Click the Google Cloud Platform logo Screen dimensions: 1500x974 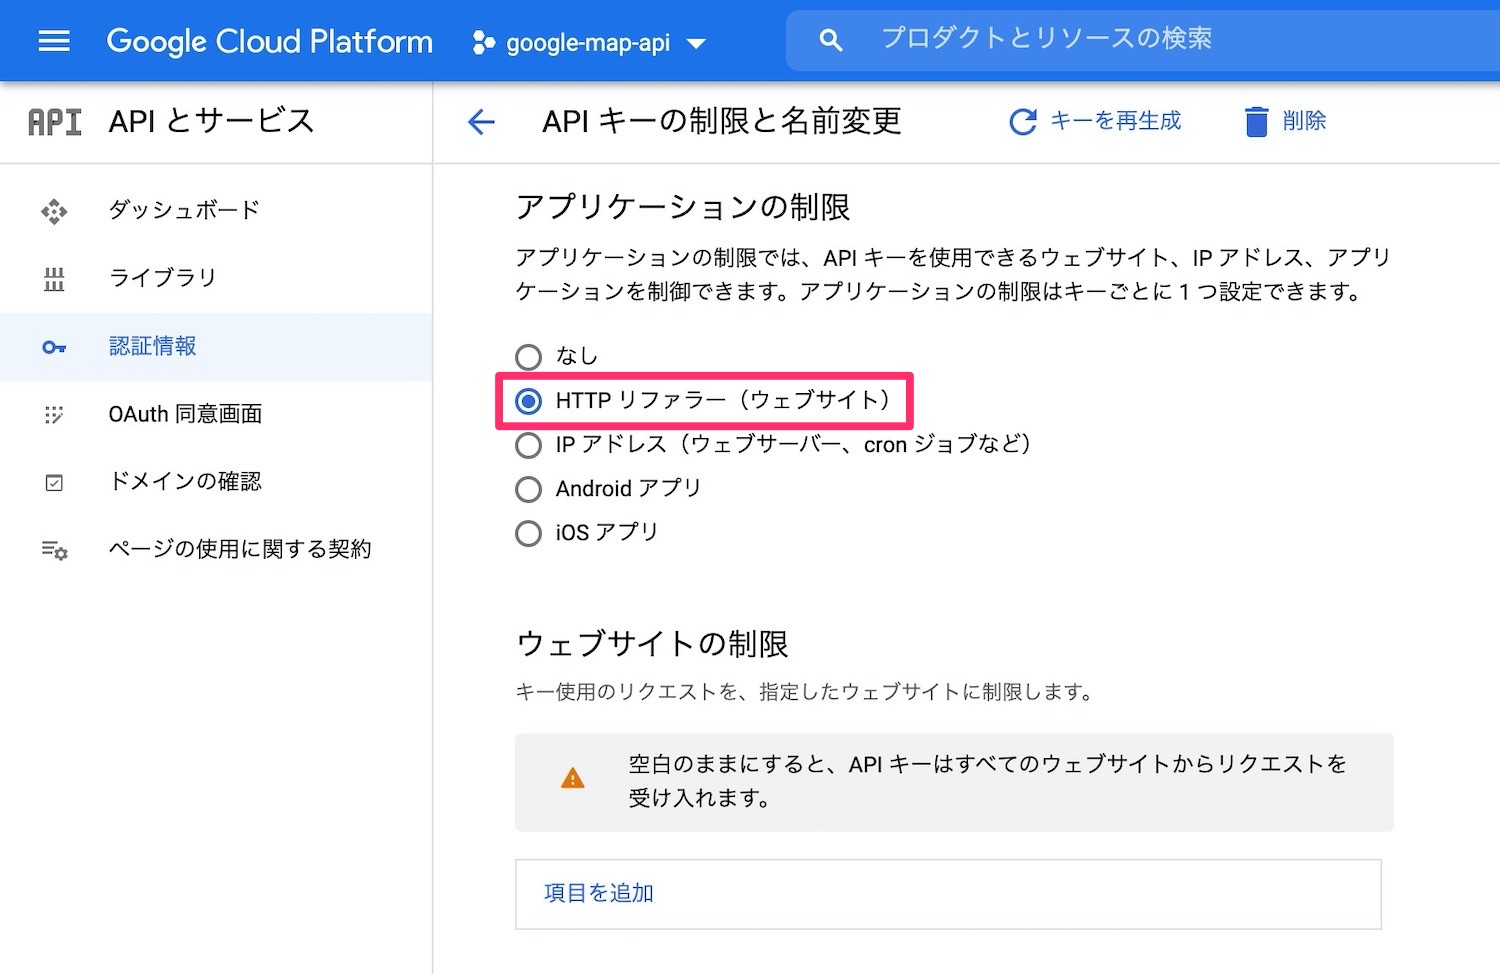click(x=269, y=41)
